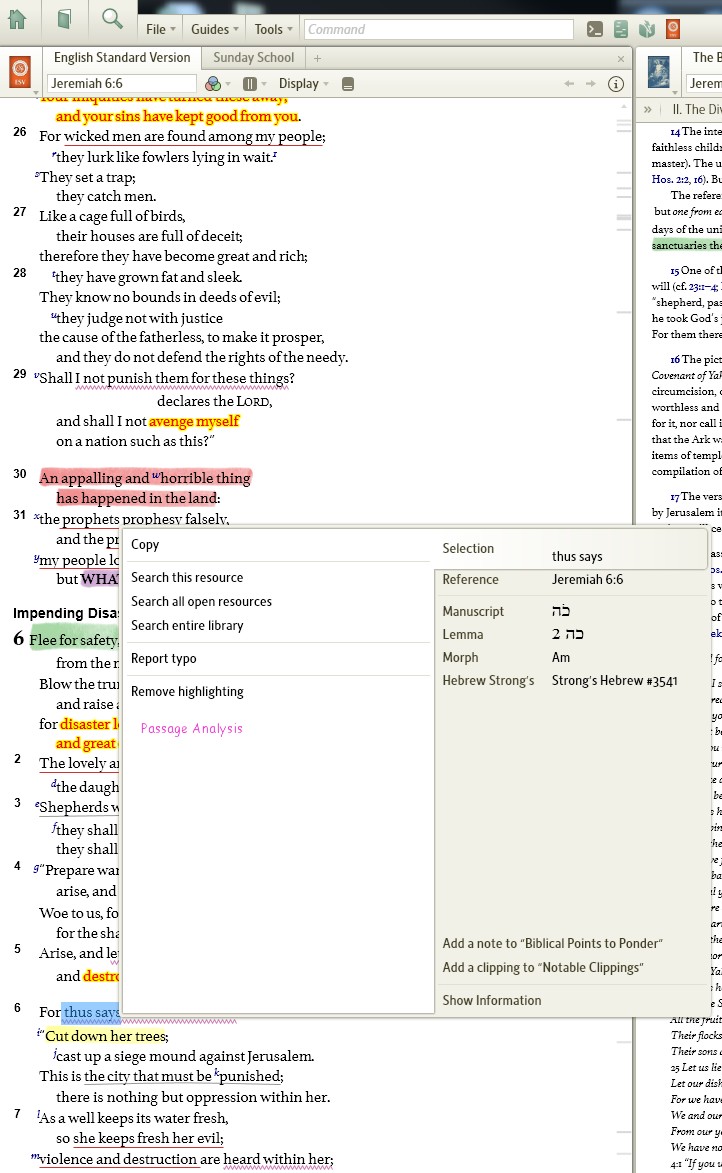Screen dimensions: 722x1173
Task: Click verse number 29
Action: 20,374
